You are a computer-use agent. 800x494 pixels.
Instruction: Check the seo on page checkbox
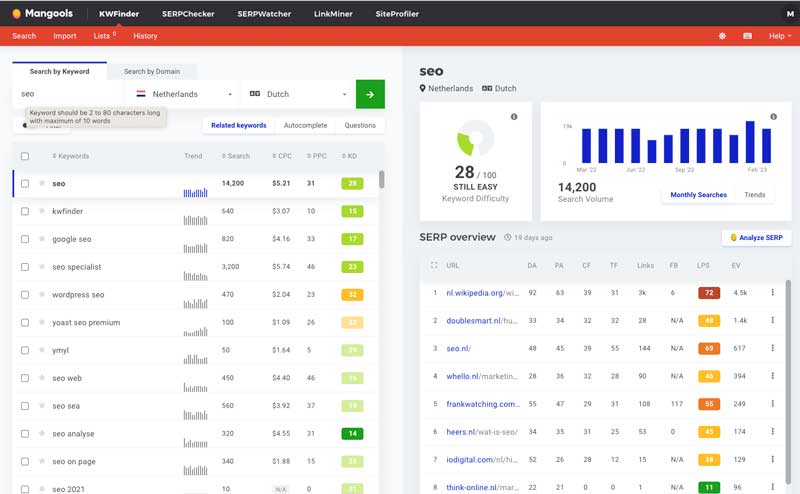(x=25, y=461)
